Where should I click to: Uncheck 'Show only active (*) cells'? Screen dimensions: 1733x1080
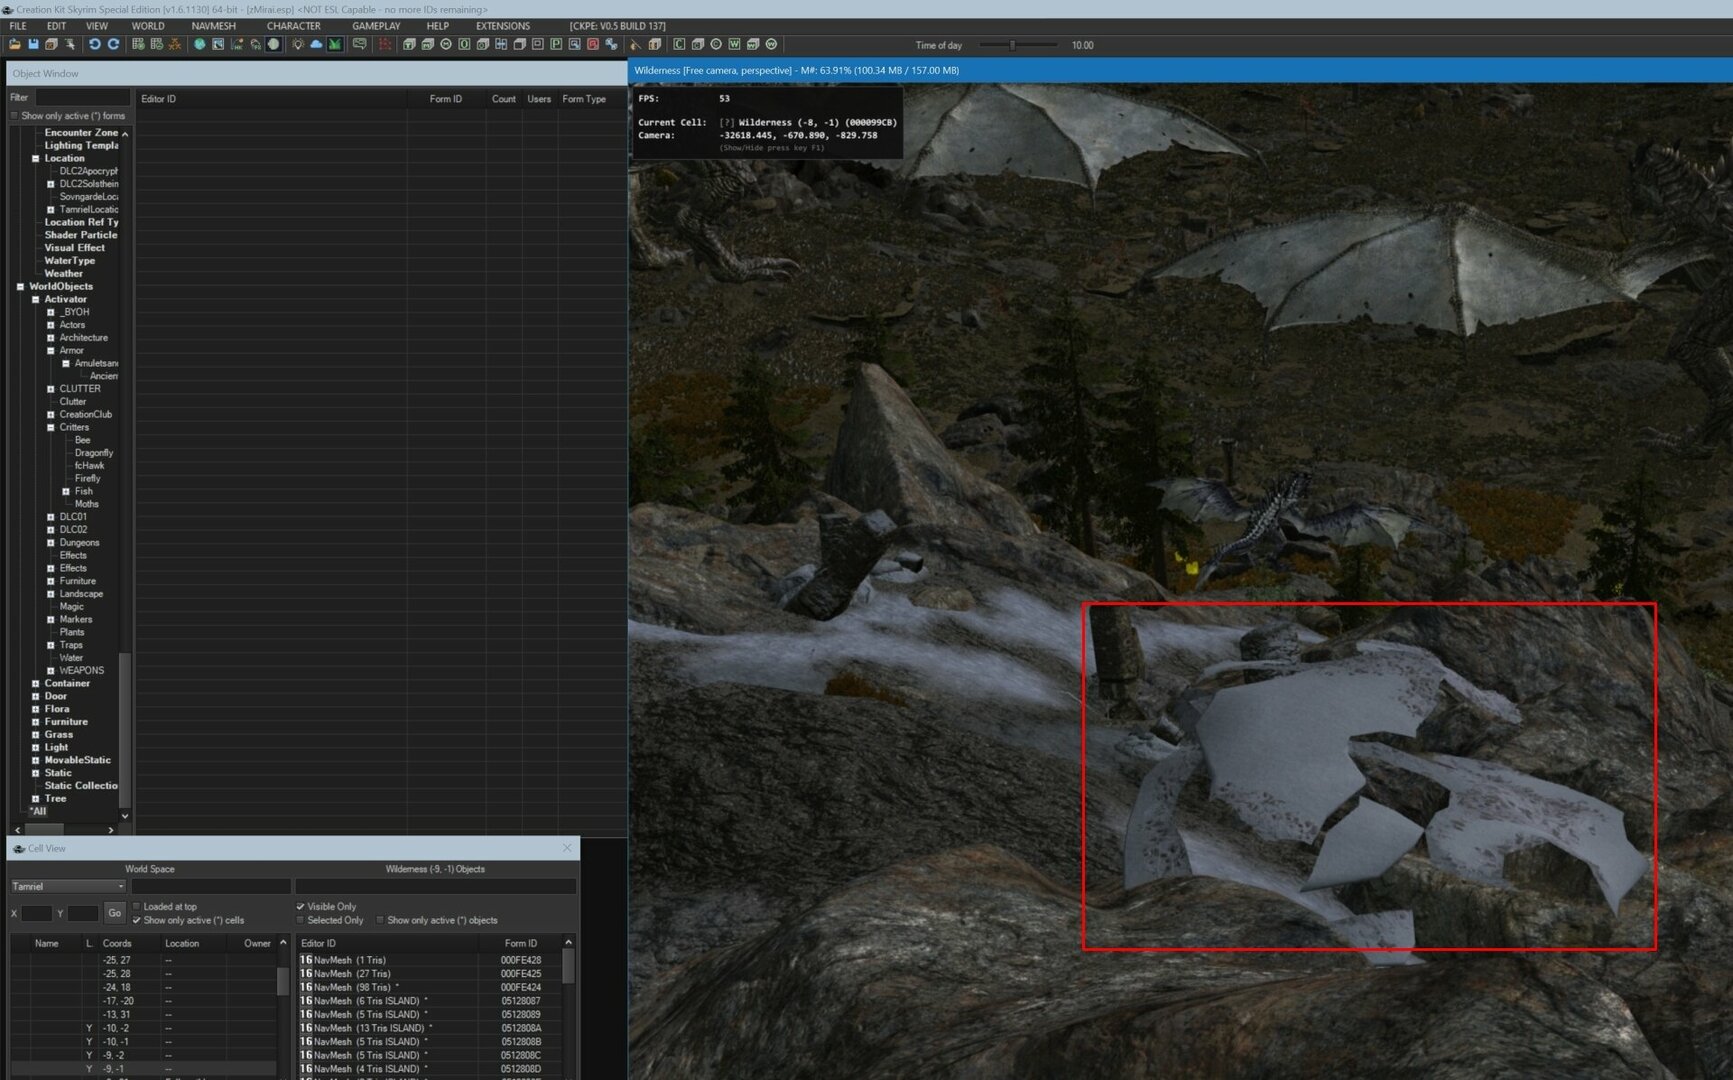[x=137, y=921]
